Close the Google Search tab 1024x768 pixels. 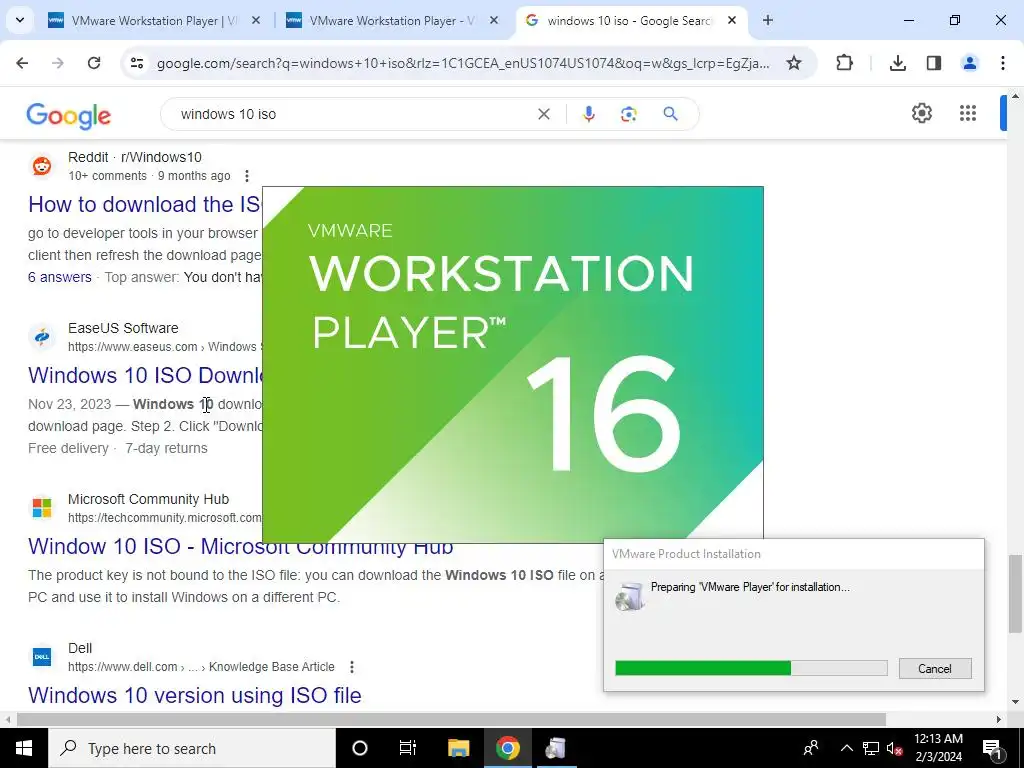point(732,21)
